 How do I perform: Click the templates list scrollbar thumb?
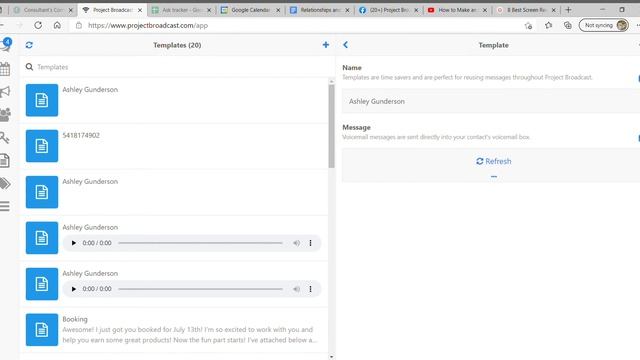pos(331,126)
